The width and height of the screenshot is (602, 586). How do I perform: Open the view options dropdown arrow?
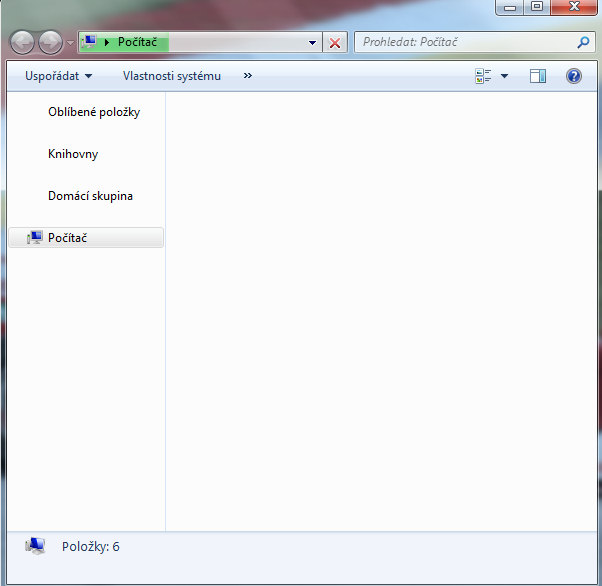504,76
